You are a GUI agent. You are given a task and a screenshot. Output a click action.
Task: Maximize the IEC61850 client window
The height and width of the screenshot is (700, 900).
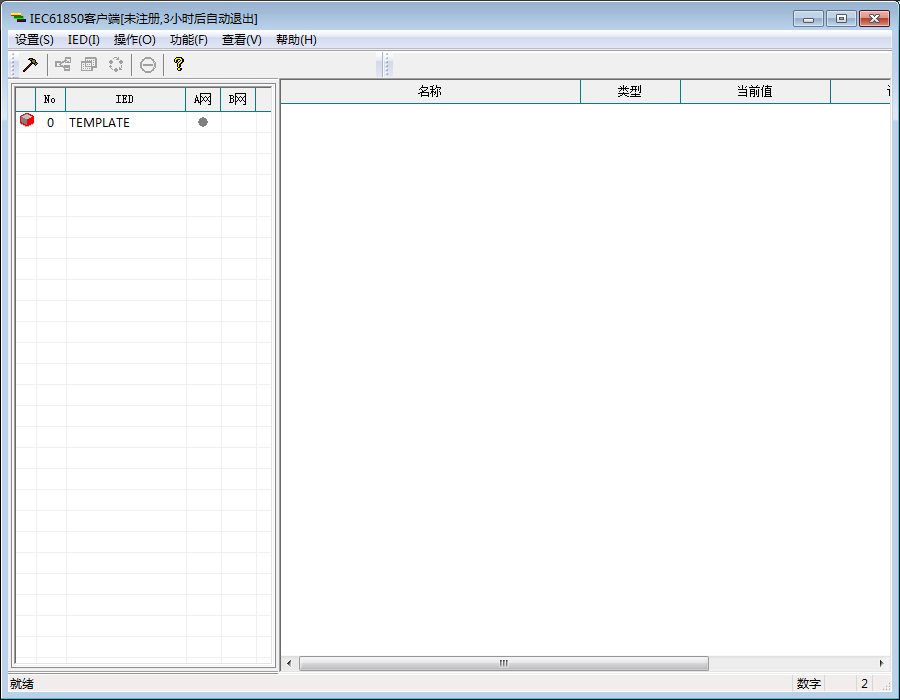click(x=841, y=18)
